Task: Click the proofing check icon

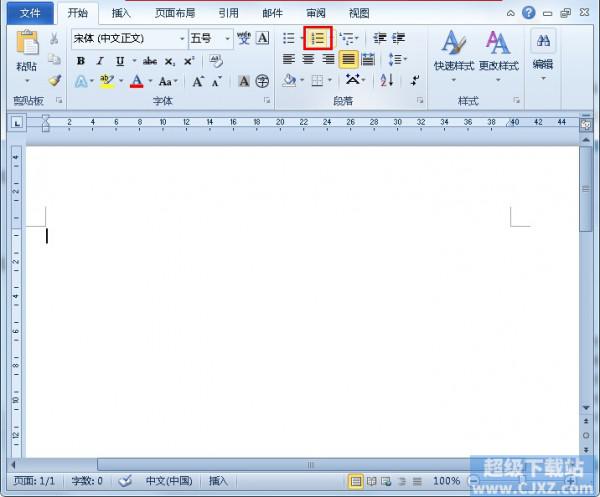Action: [125, 481]
